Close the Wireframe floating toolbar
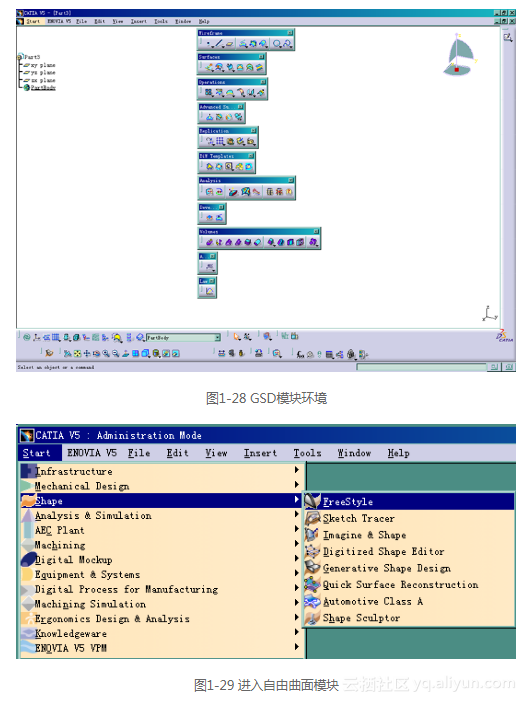Viewport: 526px width, 703px height. tap(290, 33)
